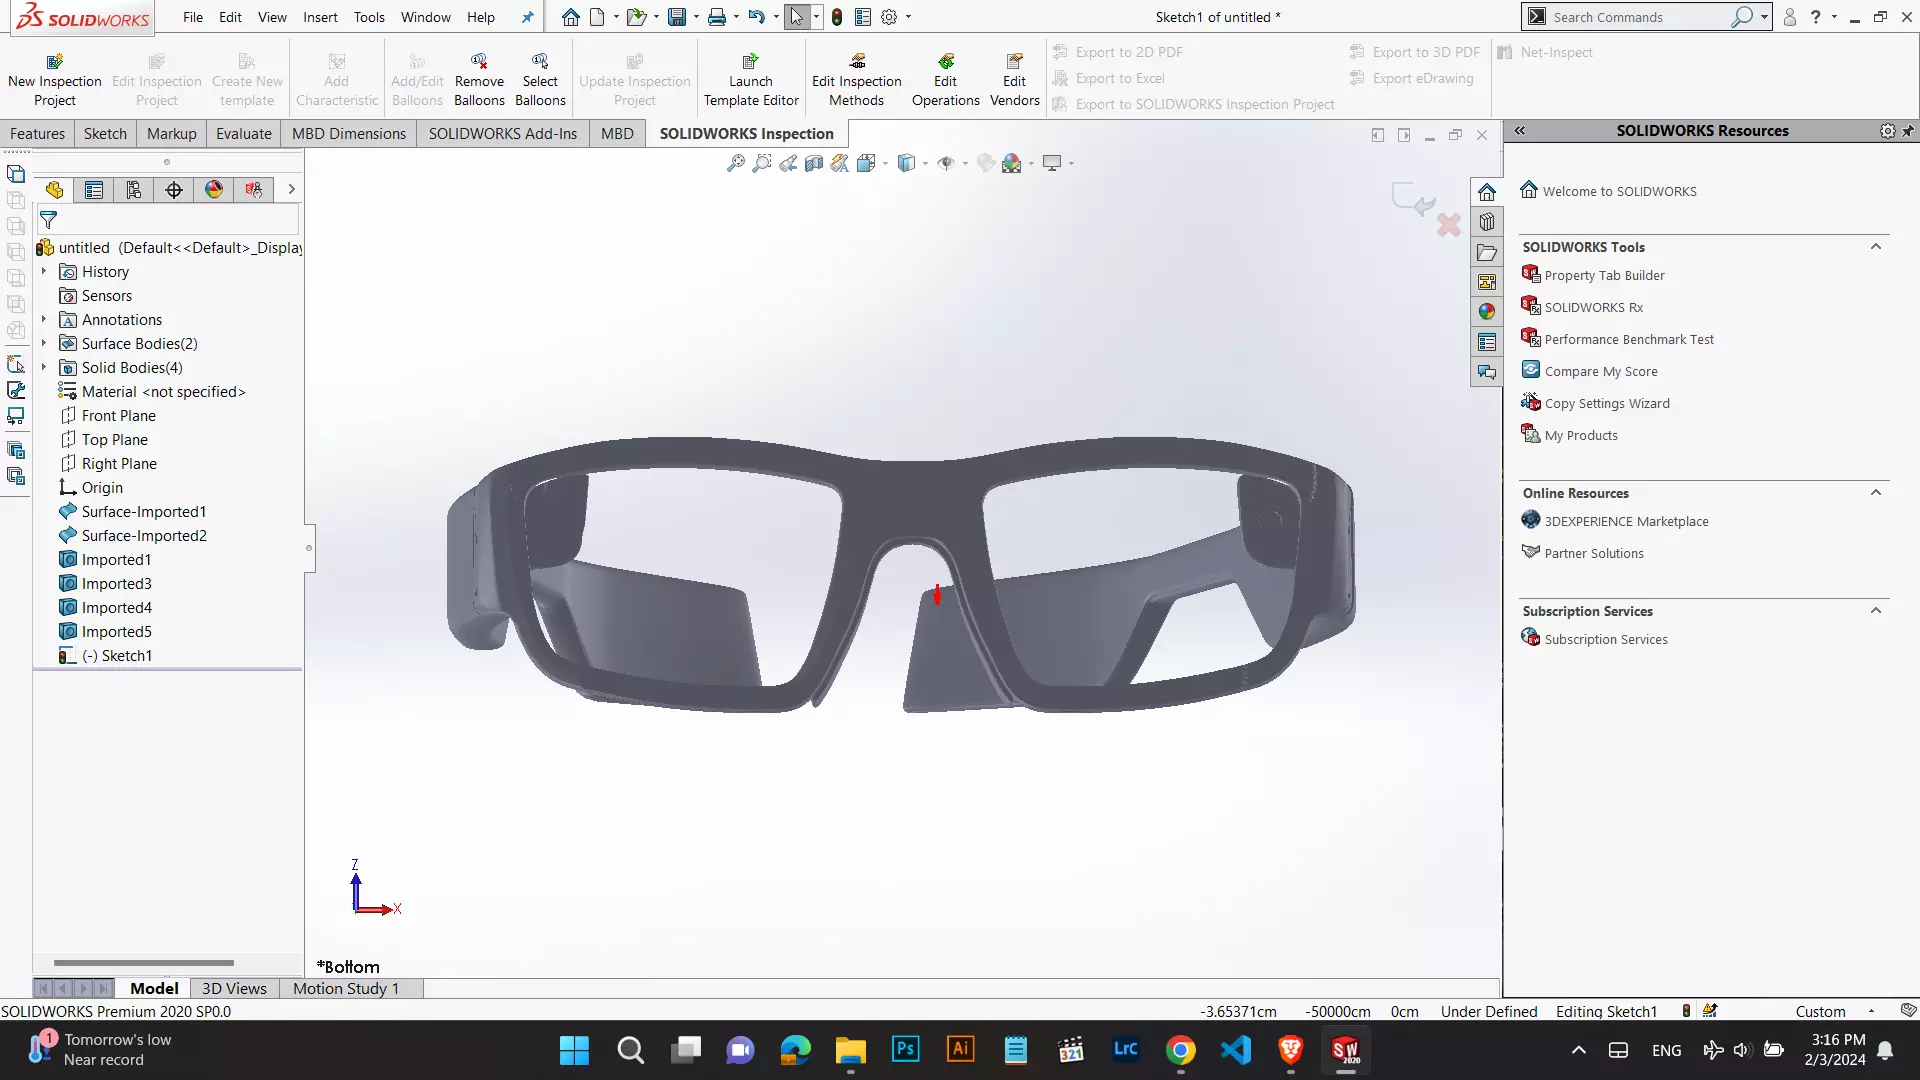This screenshot has width=1920, height=1080.
Task: Switch to the Evaluate tab
Action: point(244,133)
